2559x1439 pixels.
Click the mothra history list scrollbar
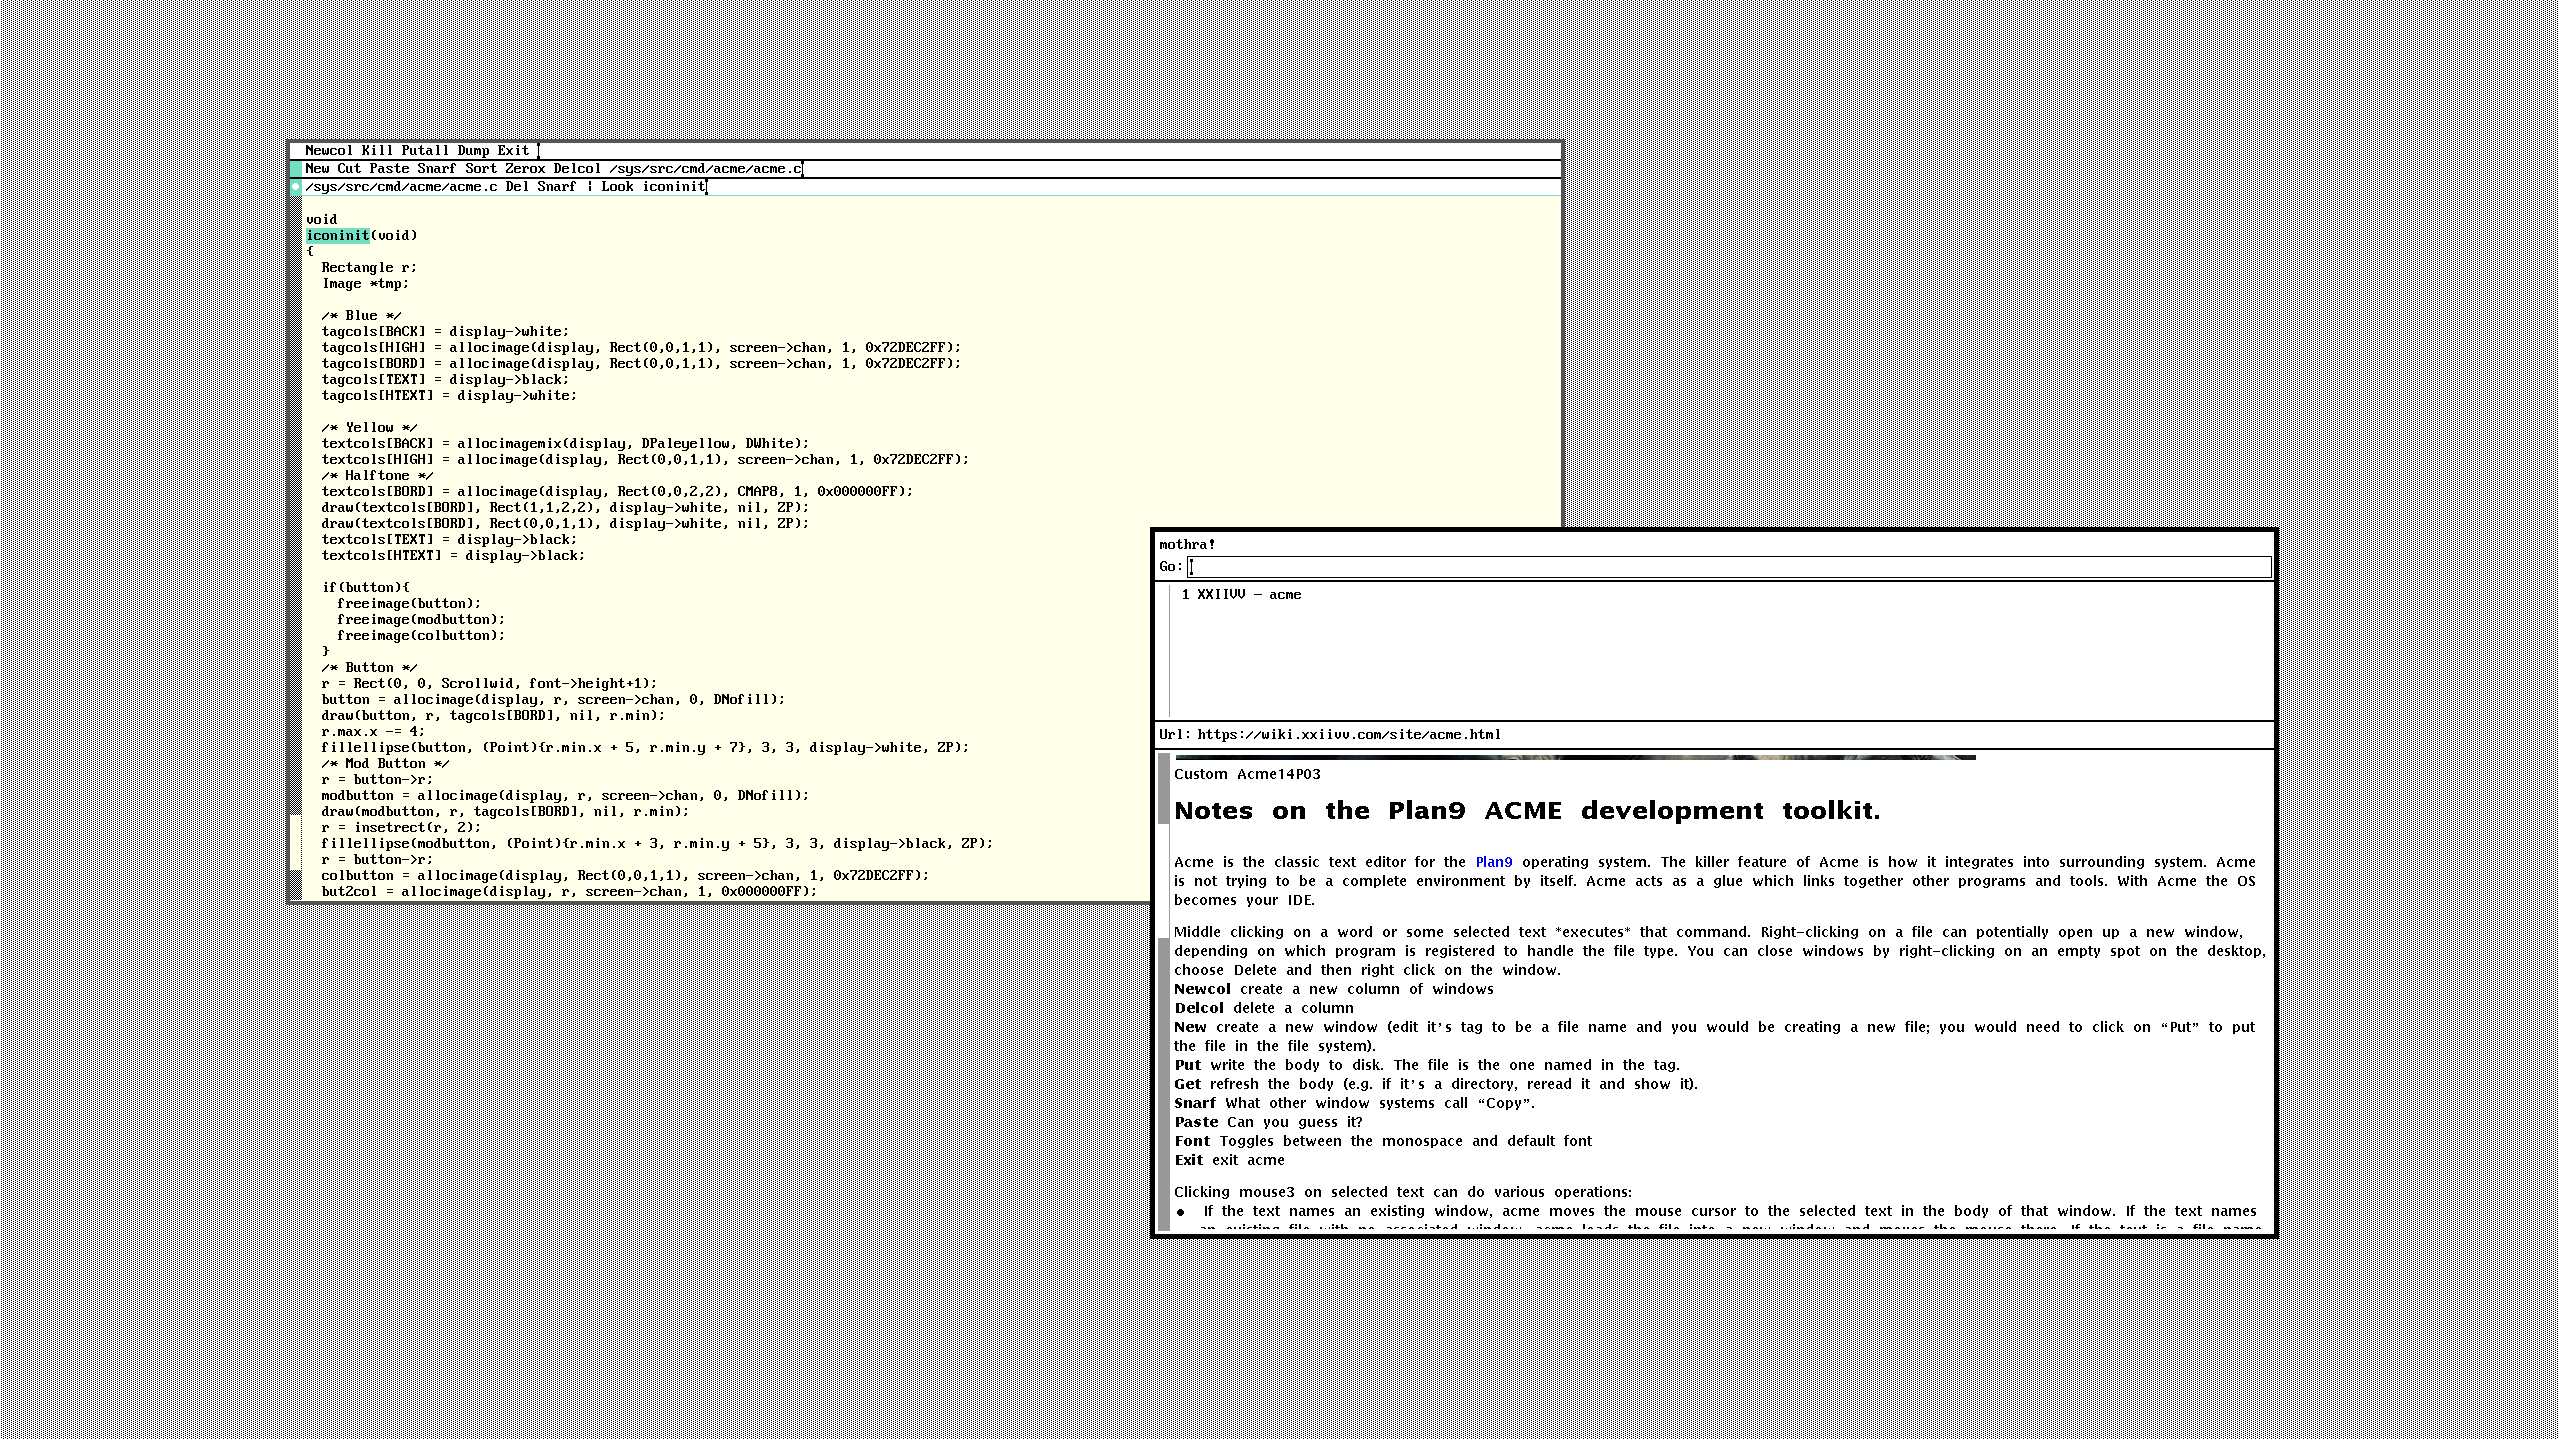[1164, 650]
